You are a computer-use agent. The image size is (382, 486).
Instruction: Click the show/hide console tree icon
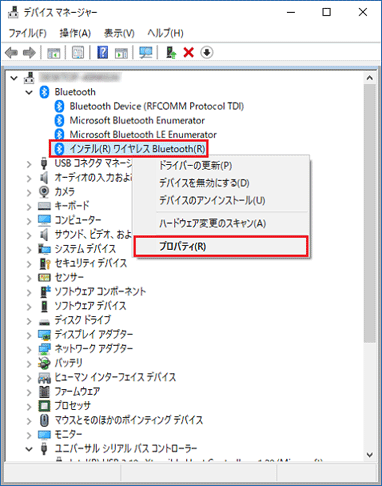pyautogui.click(x=53, y=53)
